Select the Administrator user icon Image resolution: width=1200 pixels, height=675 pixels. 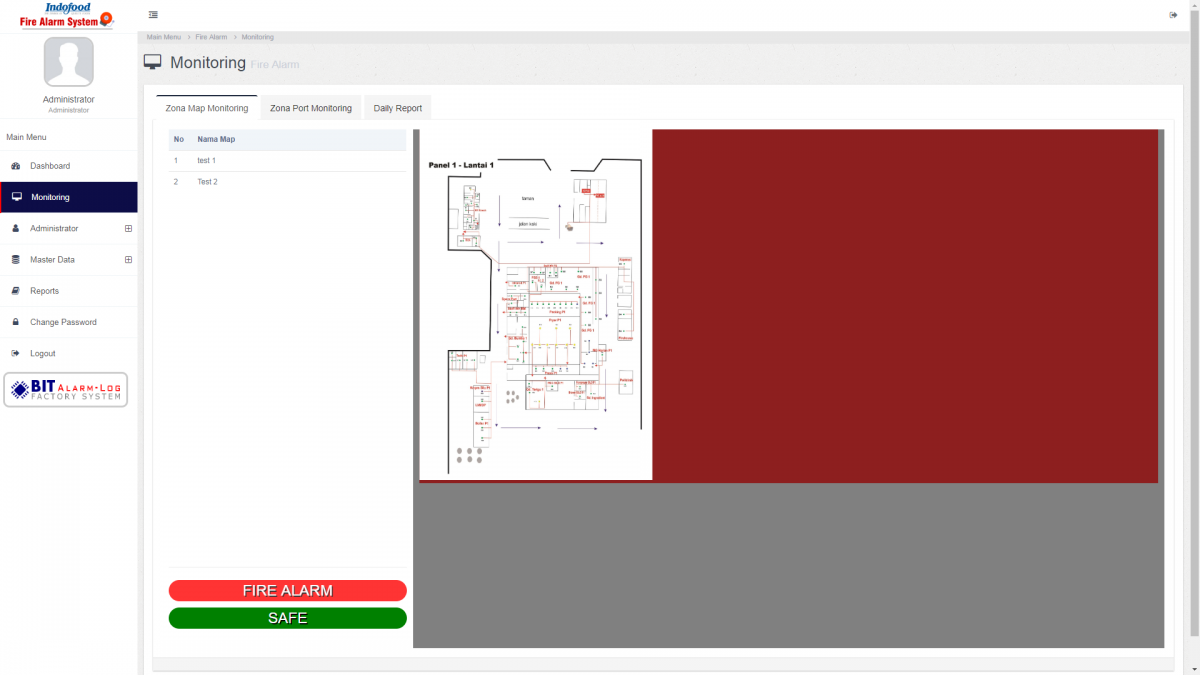pos(16,228)
